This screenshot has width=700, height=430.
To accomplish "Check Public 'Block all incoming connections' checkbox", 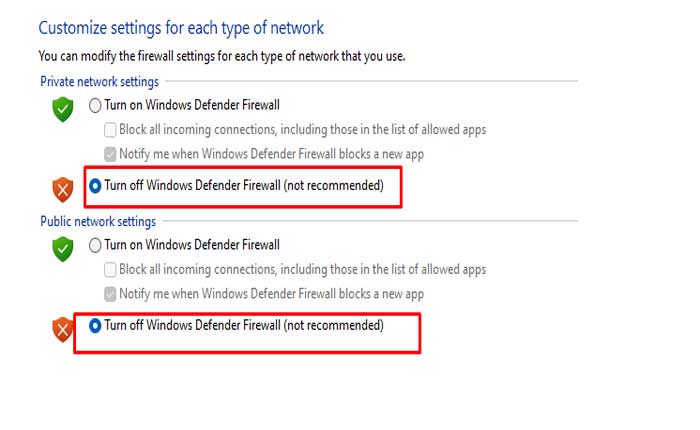I will (110, 269).
